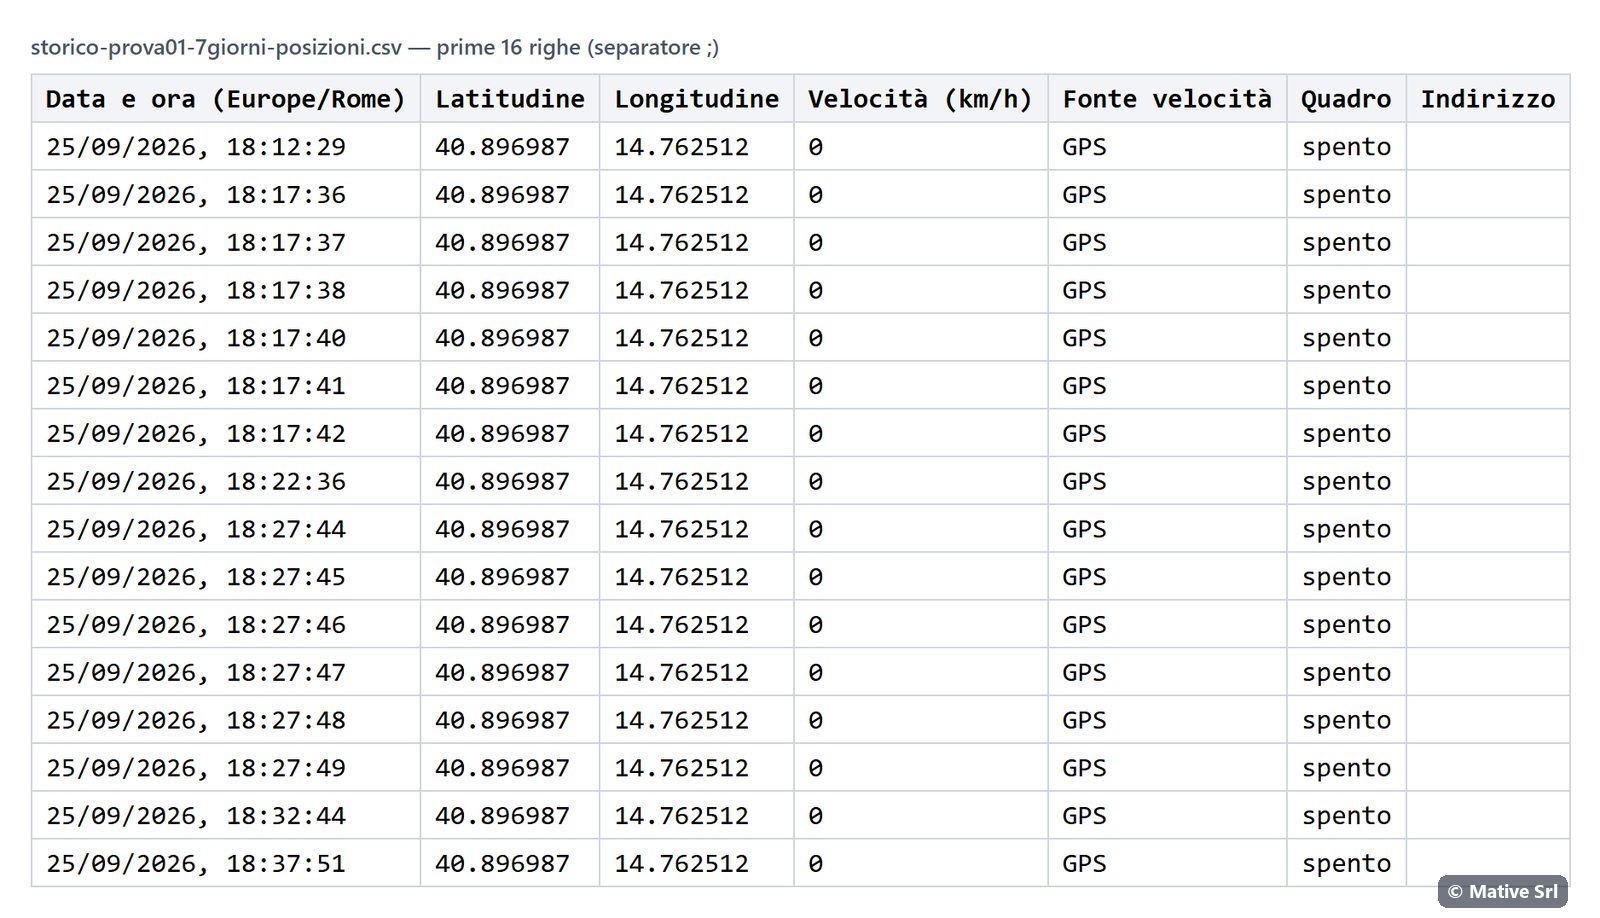Click latitude 40.896987 in the 18:37:51 row
Image resolution: width=1600 pixels, height=918 pixels.
pos(502,864)
